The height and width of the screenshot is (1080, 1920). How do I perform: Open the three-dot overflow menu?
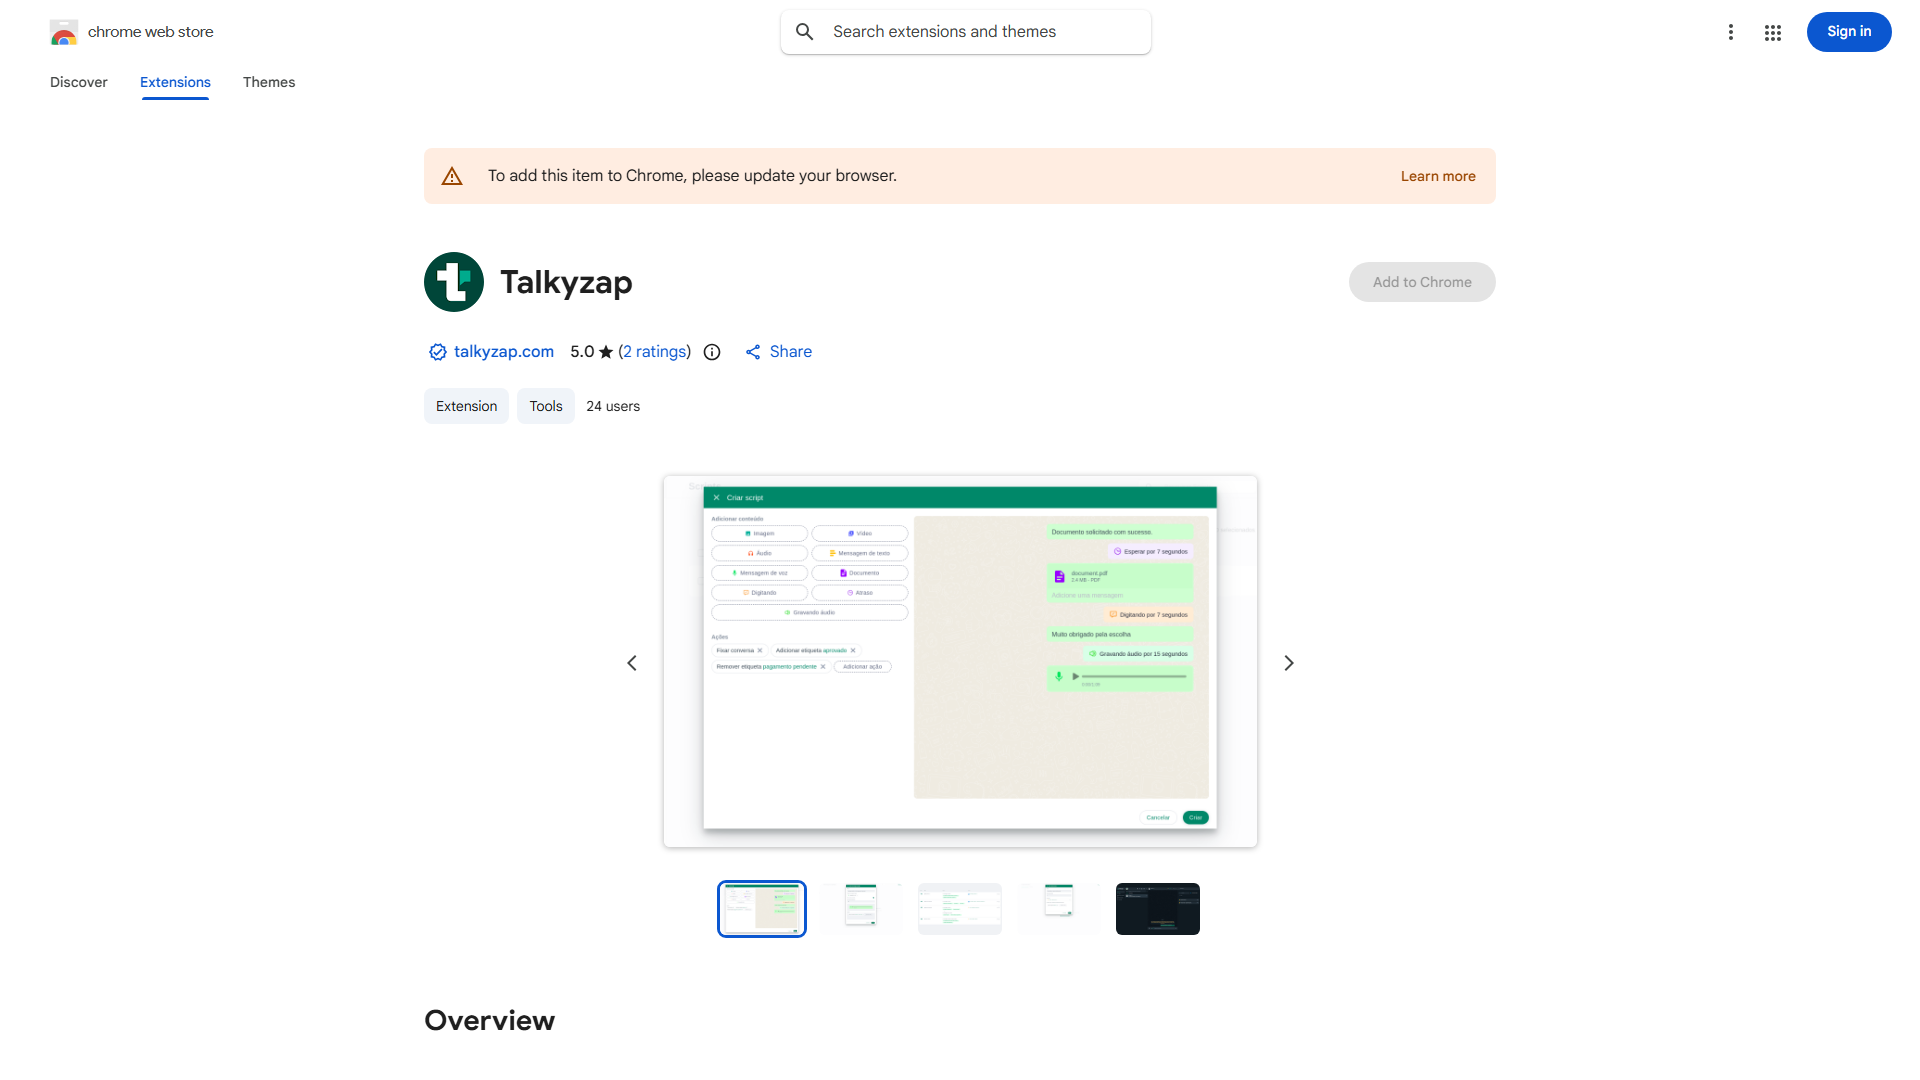pos(1731,32)
